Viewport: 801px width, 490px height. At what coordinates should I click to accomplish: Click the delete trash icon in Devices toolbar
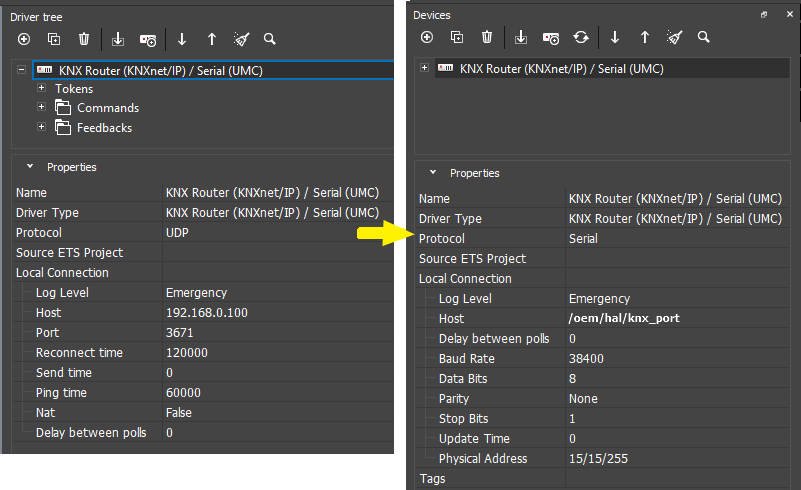pyautogui.click(x=487, y=37)
